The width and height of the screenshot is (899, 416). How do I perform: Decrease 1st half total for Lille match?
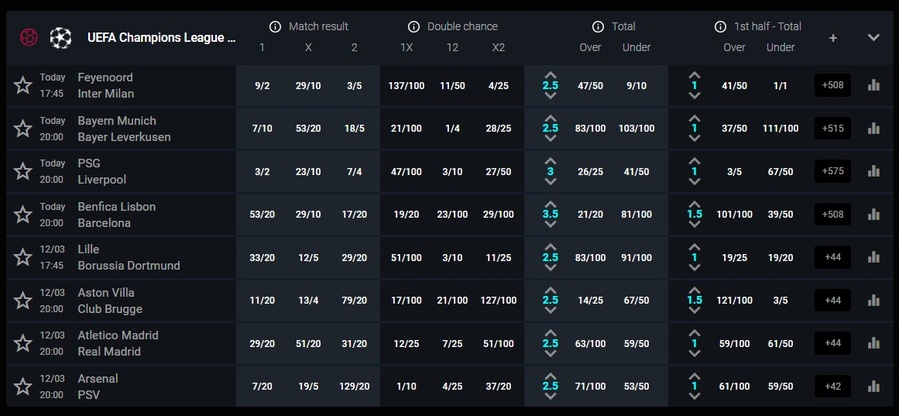click(694, 268)
